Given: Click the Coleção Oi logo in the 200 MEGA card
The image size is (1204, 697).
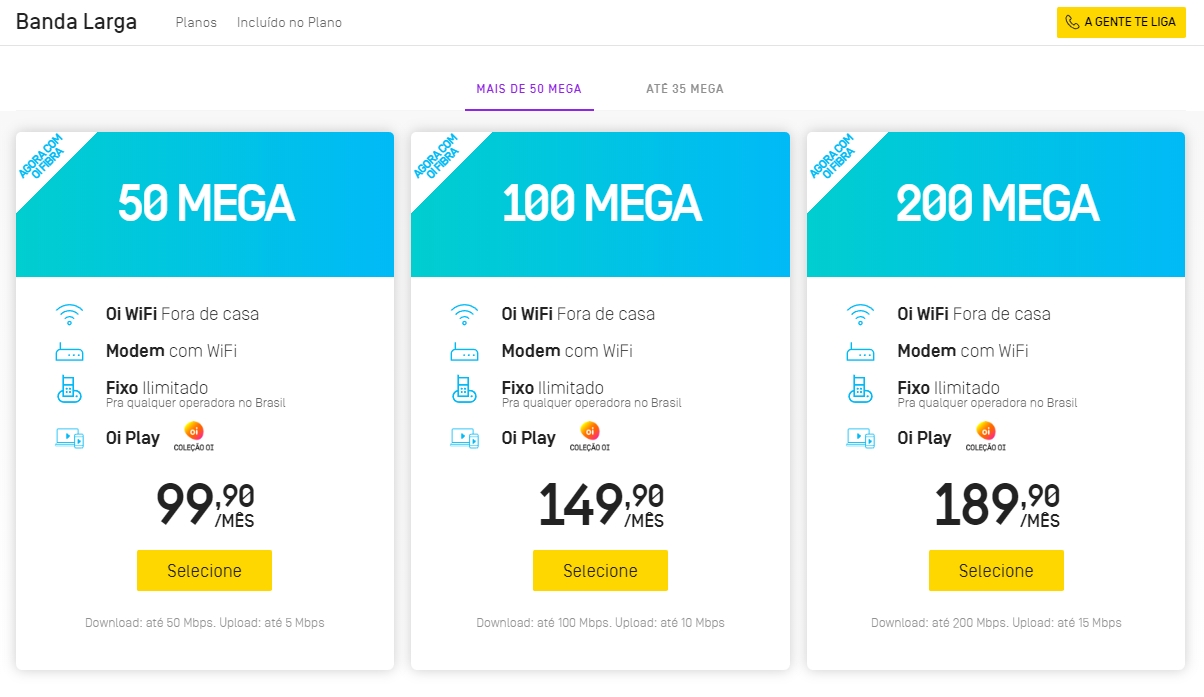Looking at the screenshot, I should pos(986,435).
